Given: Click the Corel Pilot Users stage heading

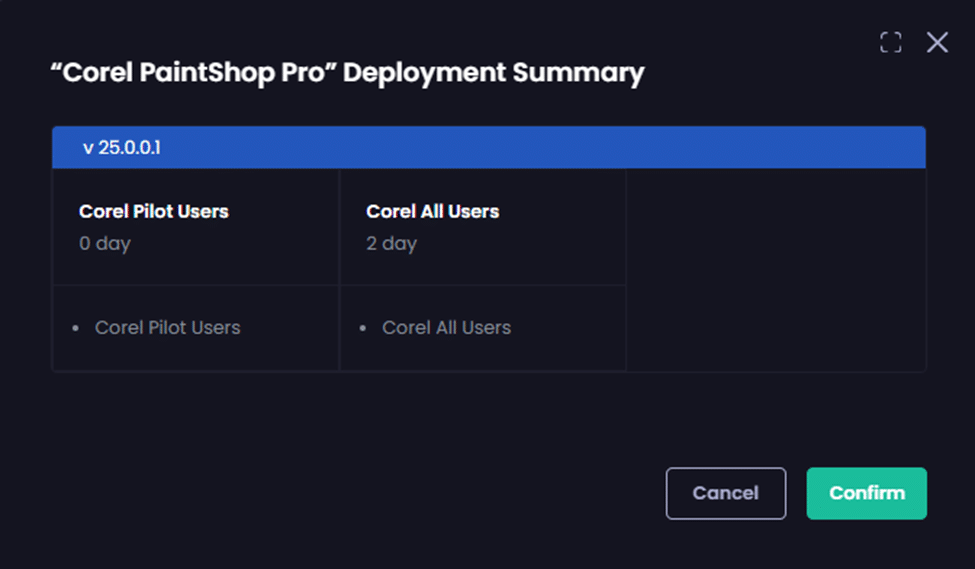Looking at the screenshot, I should click(154, 211).
